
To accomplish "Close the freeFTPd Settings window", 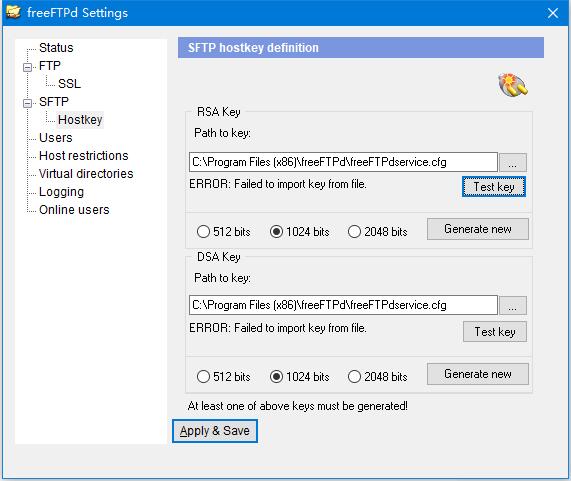I will click(553, 13).
